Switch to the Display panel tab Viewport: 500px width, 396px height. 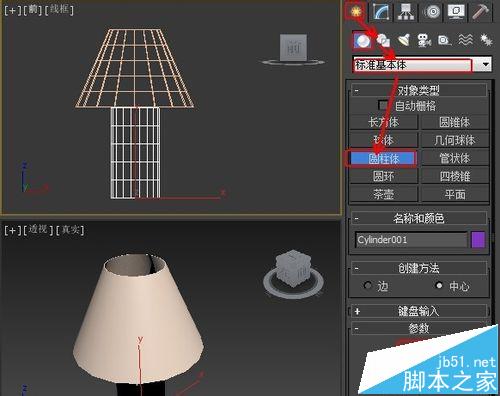click(457, 12)
